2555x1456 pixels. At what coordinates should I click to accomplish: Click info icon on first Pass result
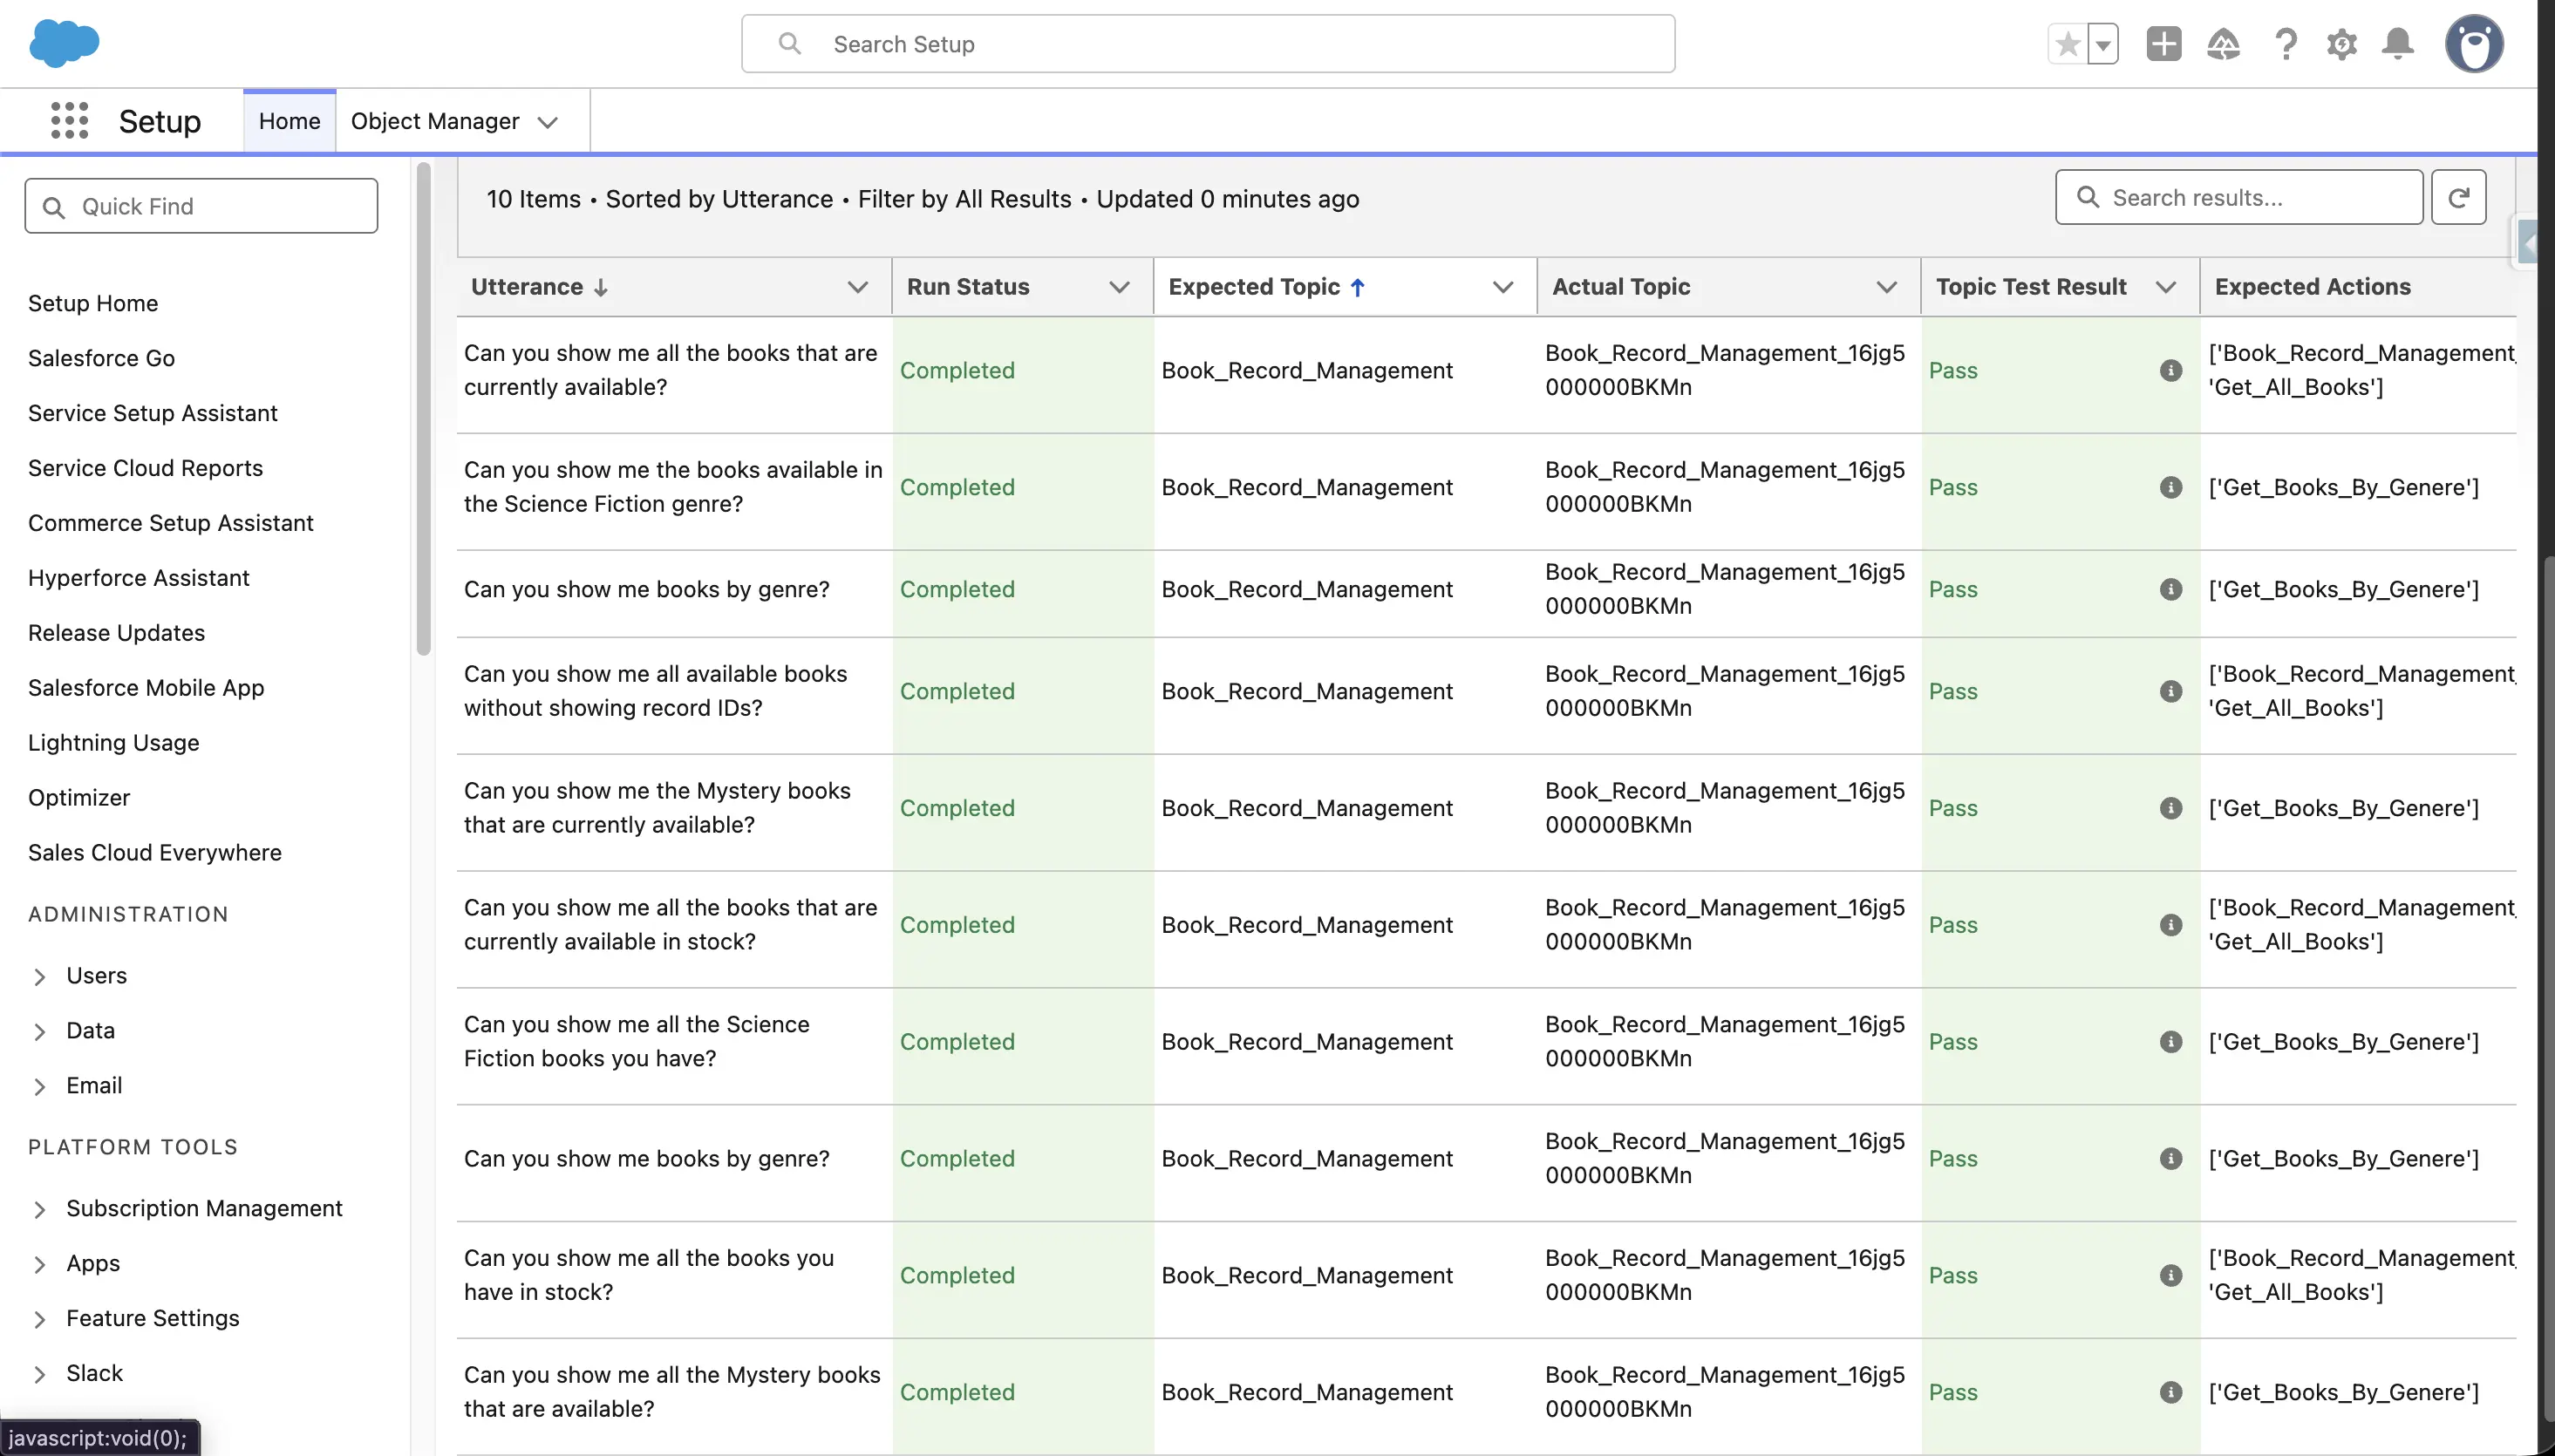(x=2170, y=371)
